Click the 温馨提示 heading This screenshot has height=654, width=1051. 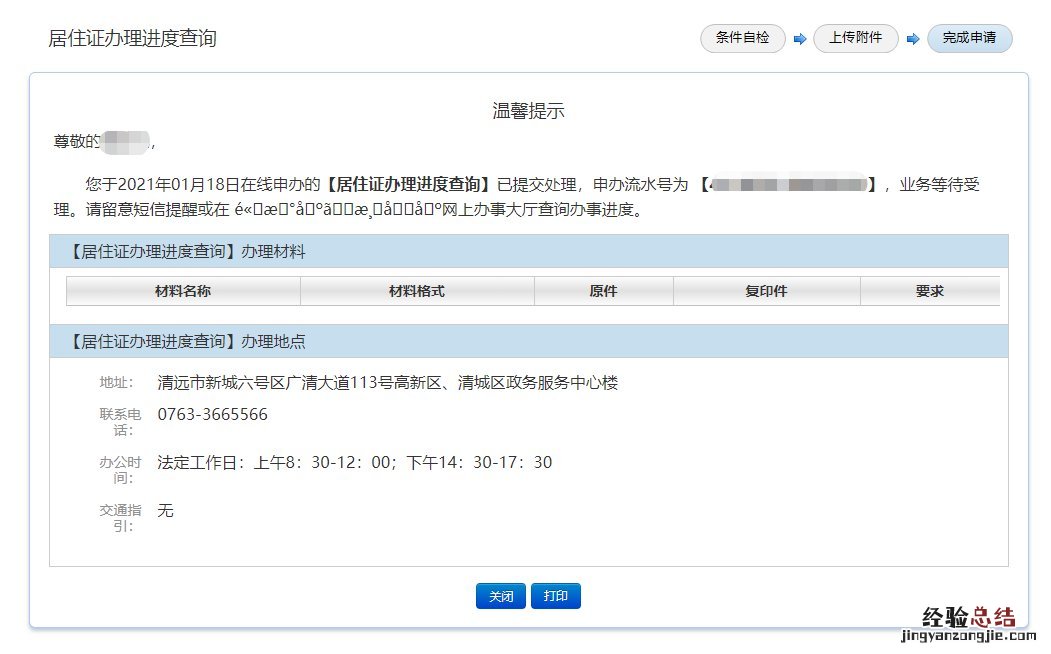528,111
